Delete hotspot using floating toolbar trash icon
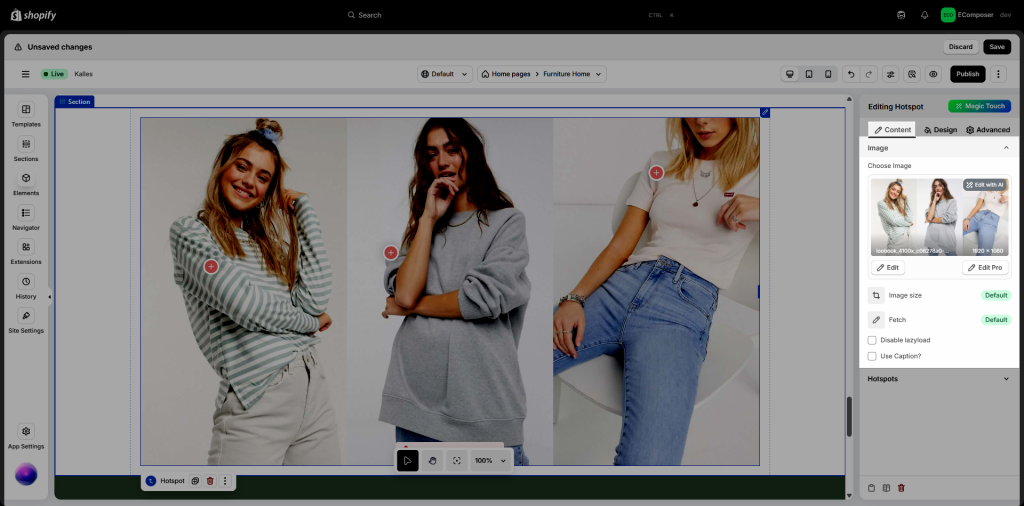 (210, 481)
